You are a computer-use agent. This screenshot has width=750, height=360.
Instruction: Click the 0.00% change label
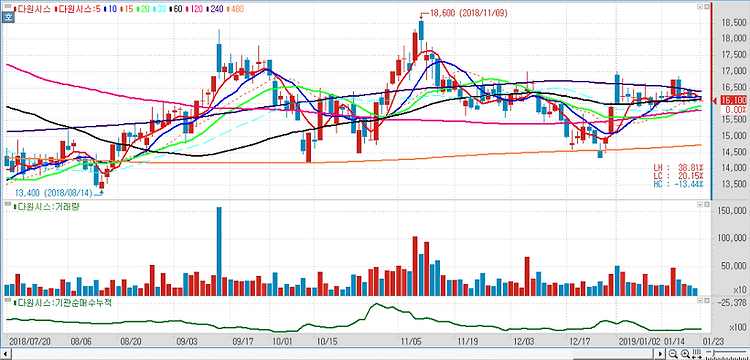click(733, 109)
